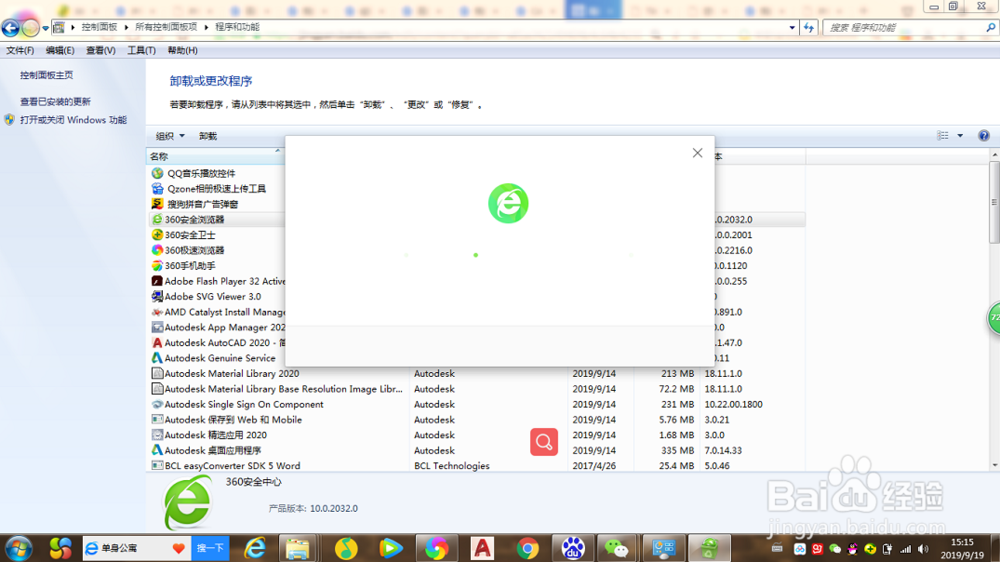Open the 帮助(H) menu
Image resolution: width=1000 pixels, height=562 pixels.
(x=182, y=50)
